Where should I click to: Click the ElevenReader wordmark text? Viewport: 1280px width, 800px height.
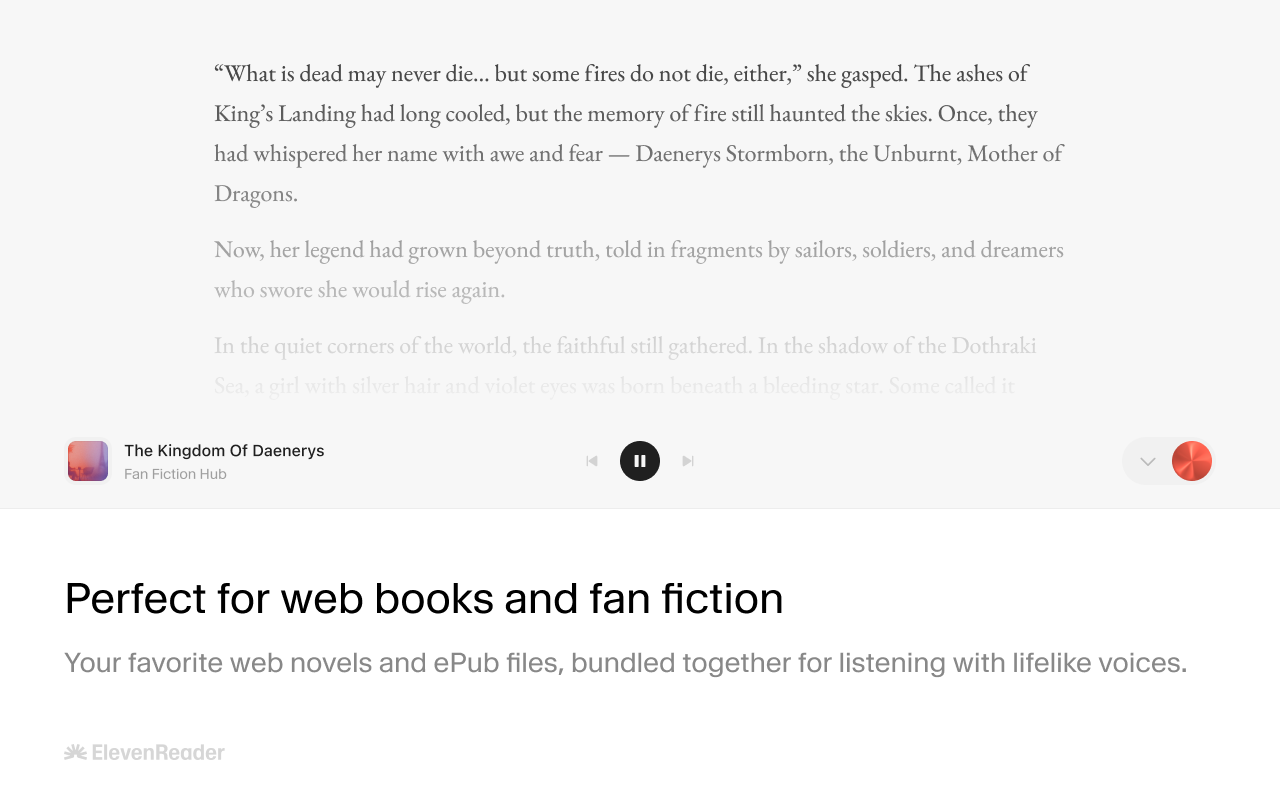(x=158, y=752)
